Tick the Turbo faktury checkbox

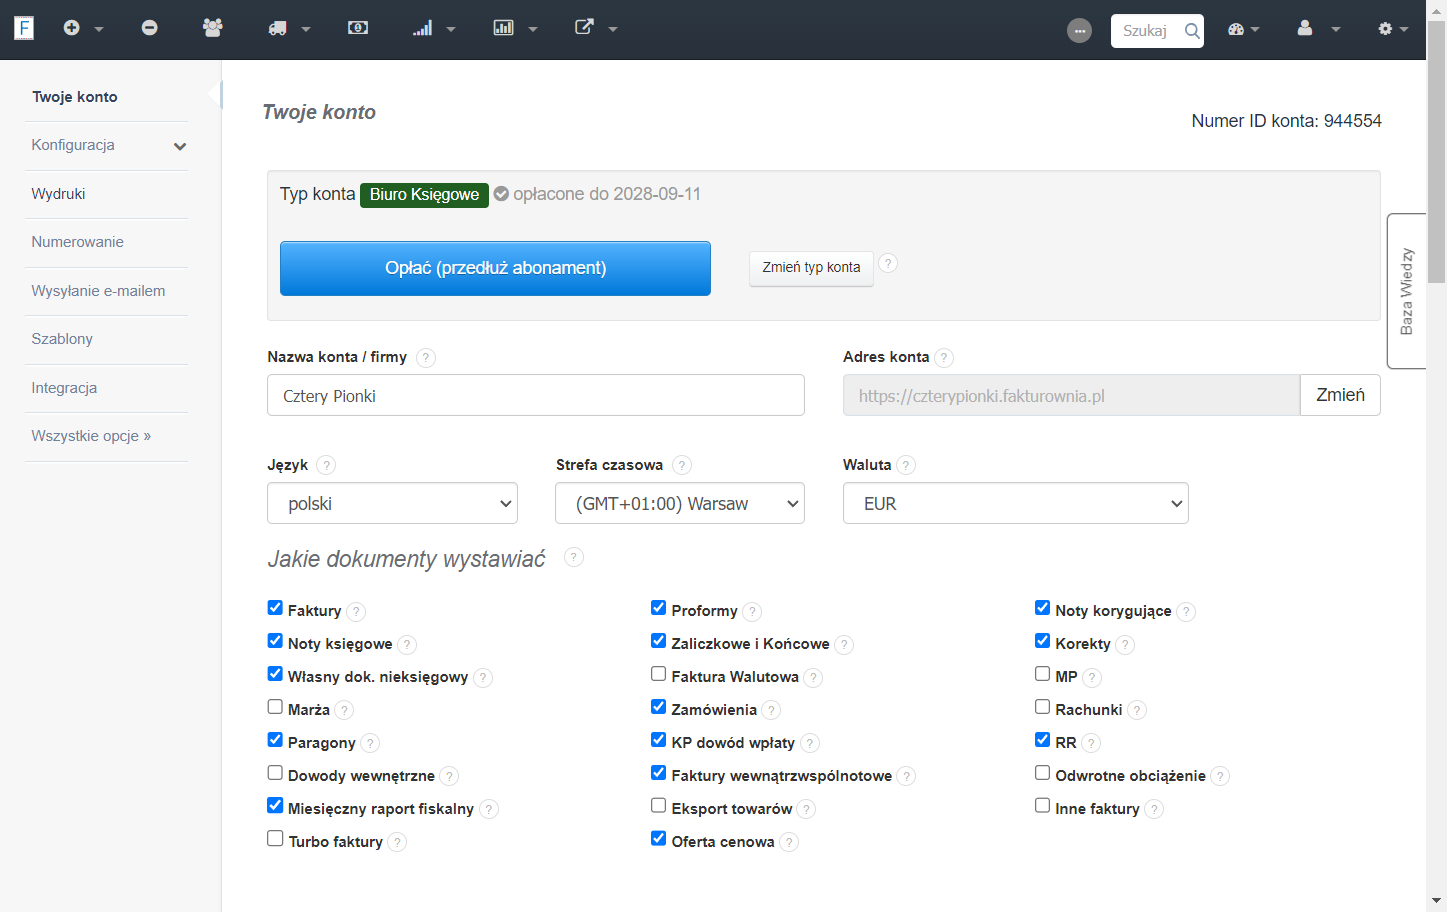[275, 839]
